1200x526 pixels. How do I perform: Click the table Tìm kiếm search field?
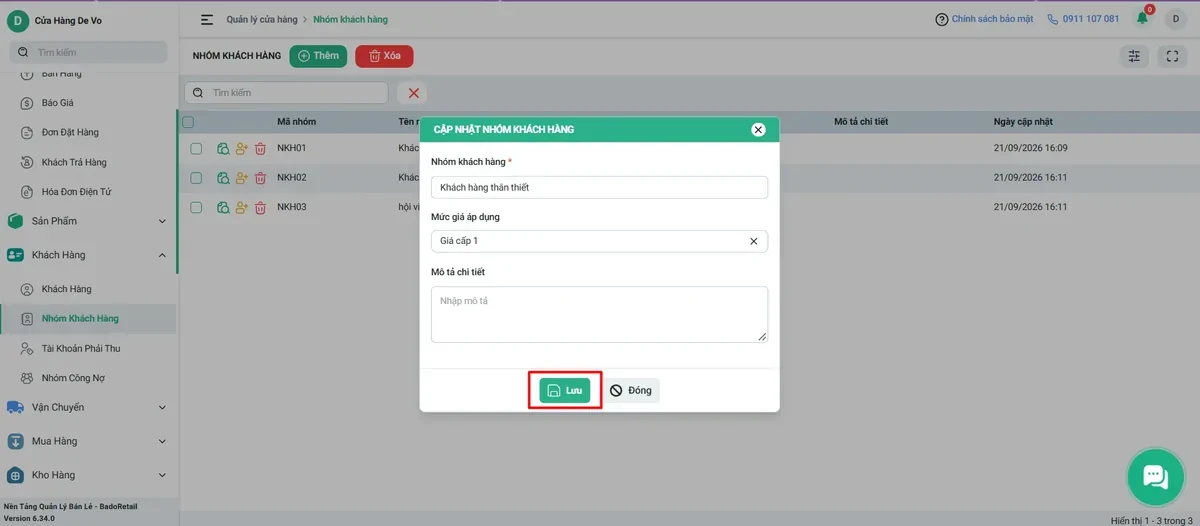(286, 93)
